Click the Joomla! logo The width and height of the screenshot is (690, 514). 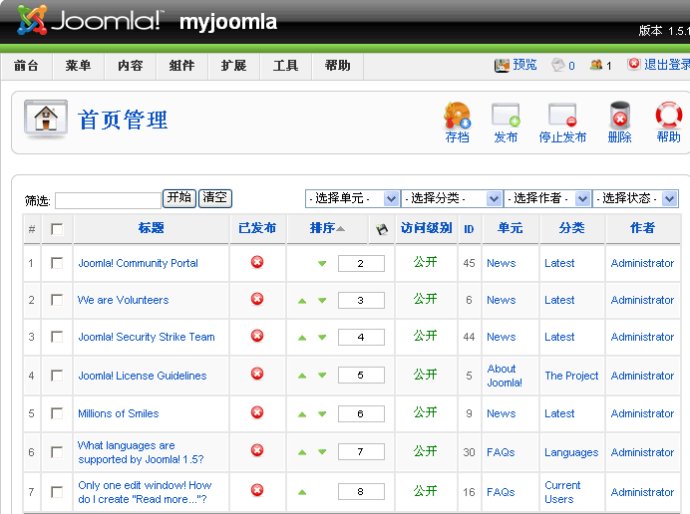coord(91,20)
